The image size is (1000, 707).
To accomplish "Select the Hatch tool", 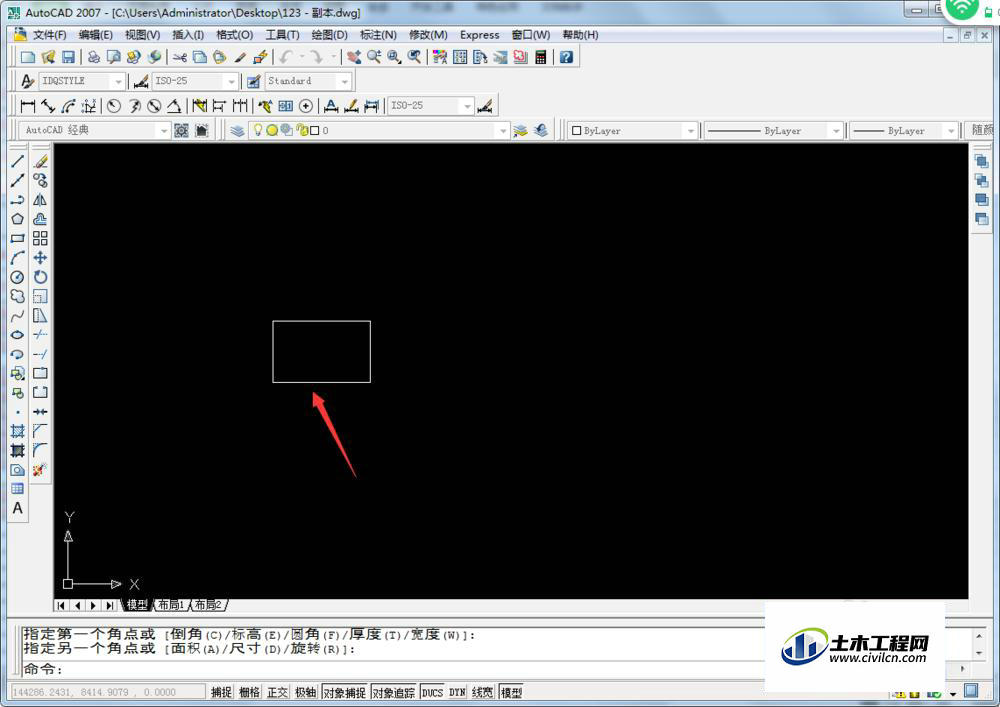I will tap(17, 431).
